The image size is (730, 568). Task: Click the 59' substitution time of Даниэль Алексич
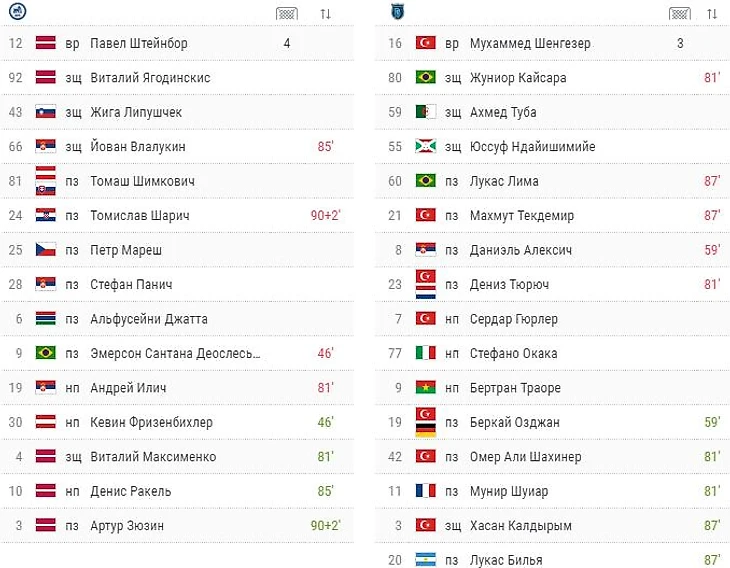click(x=712, y=250)
